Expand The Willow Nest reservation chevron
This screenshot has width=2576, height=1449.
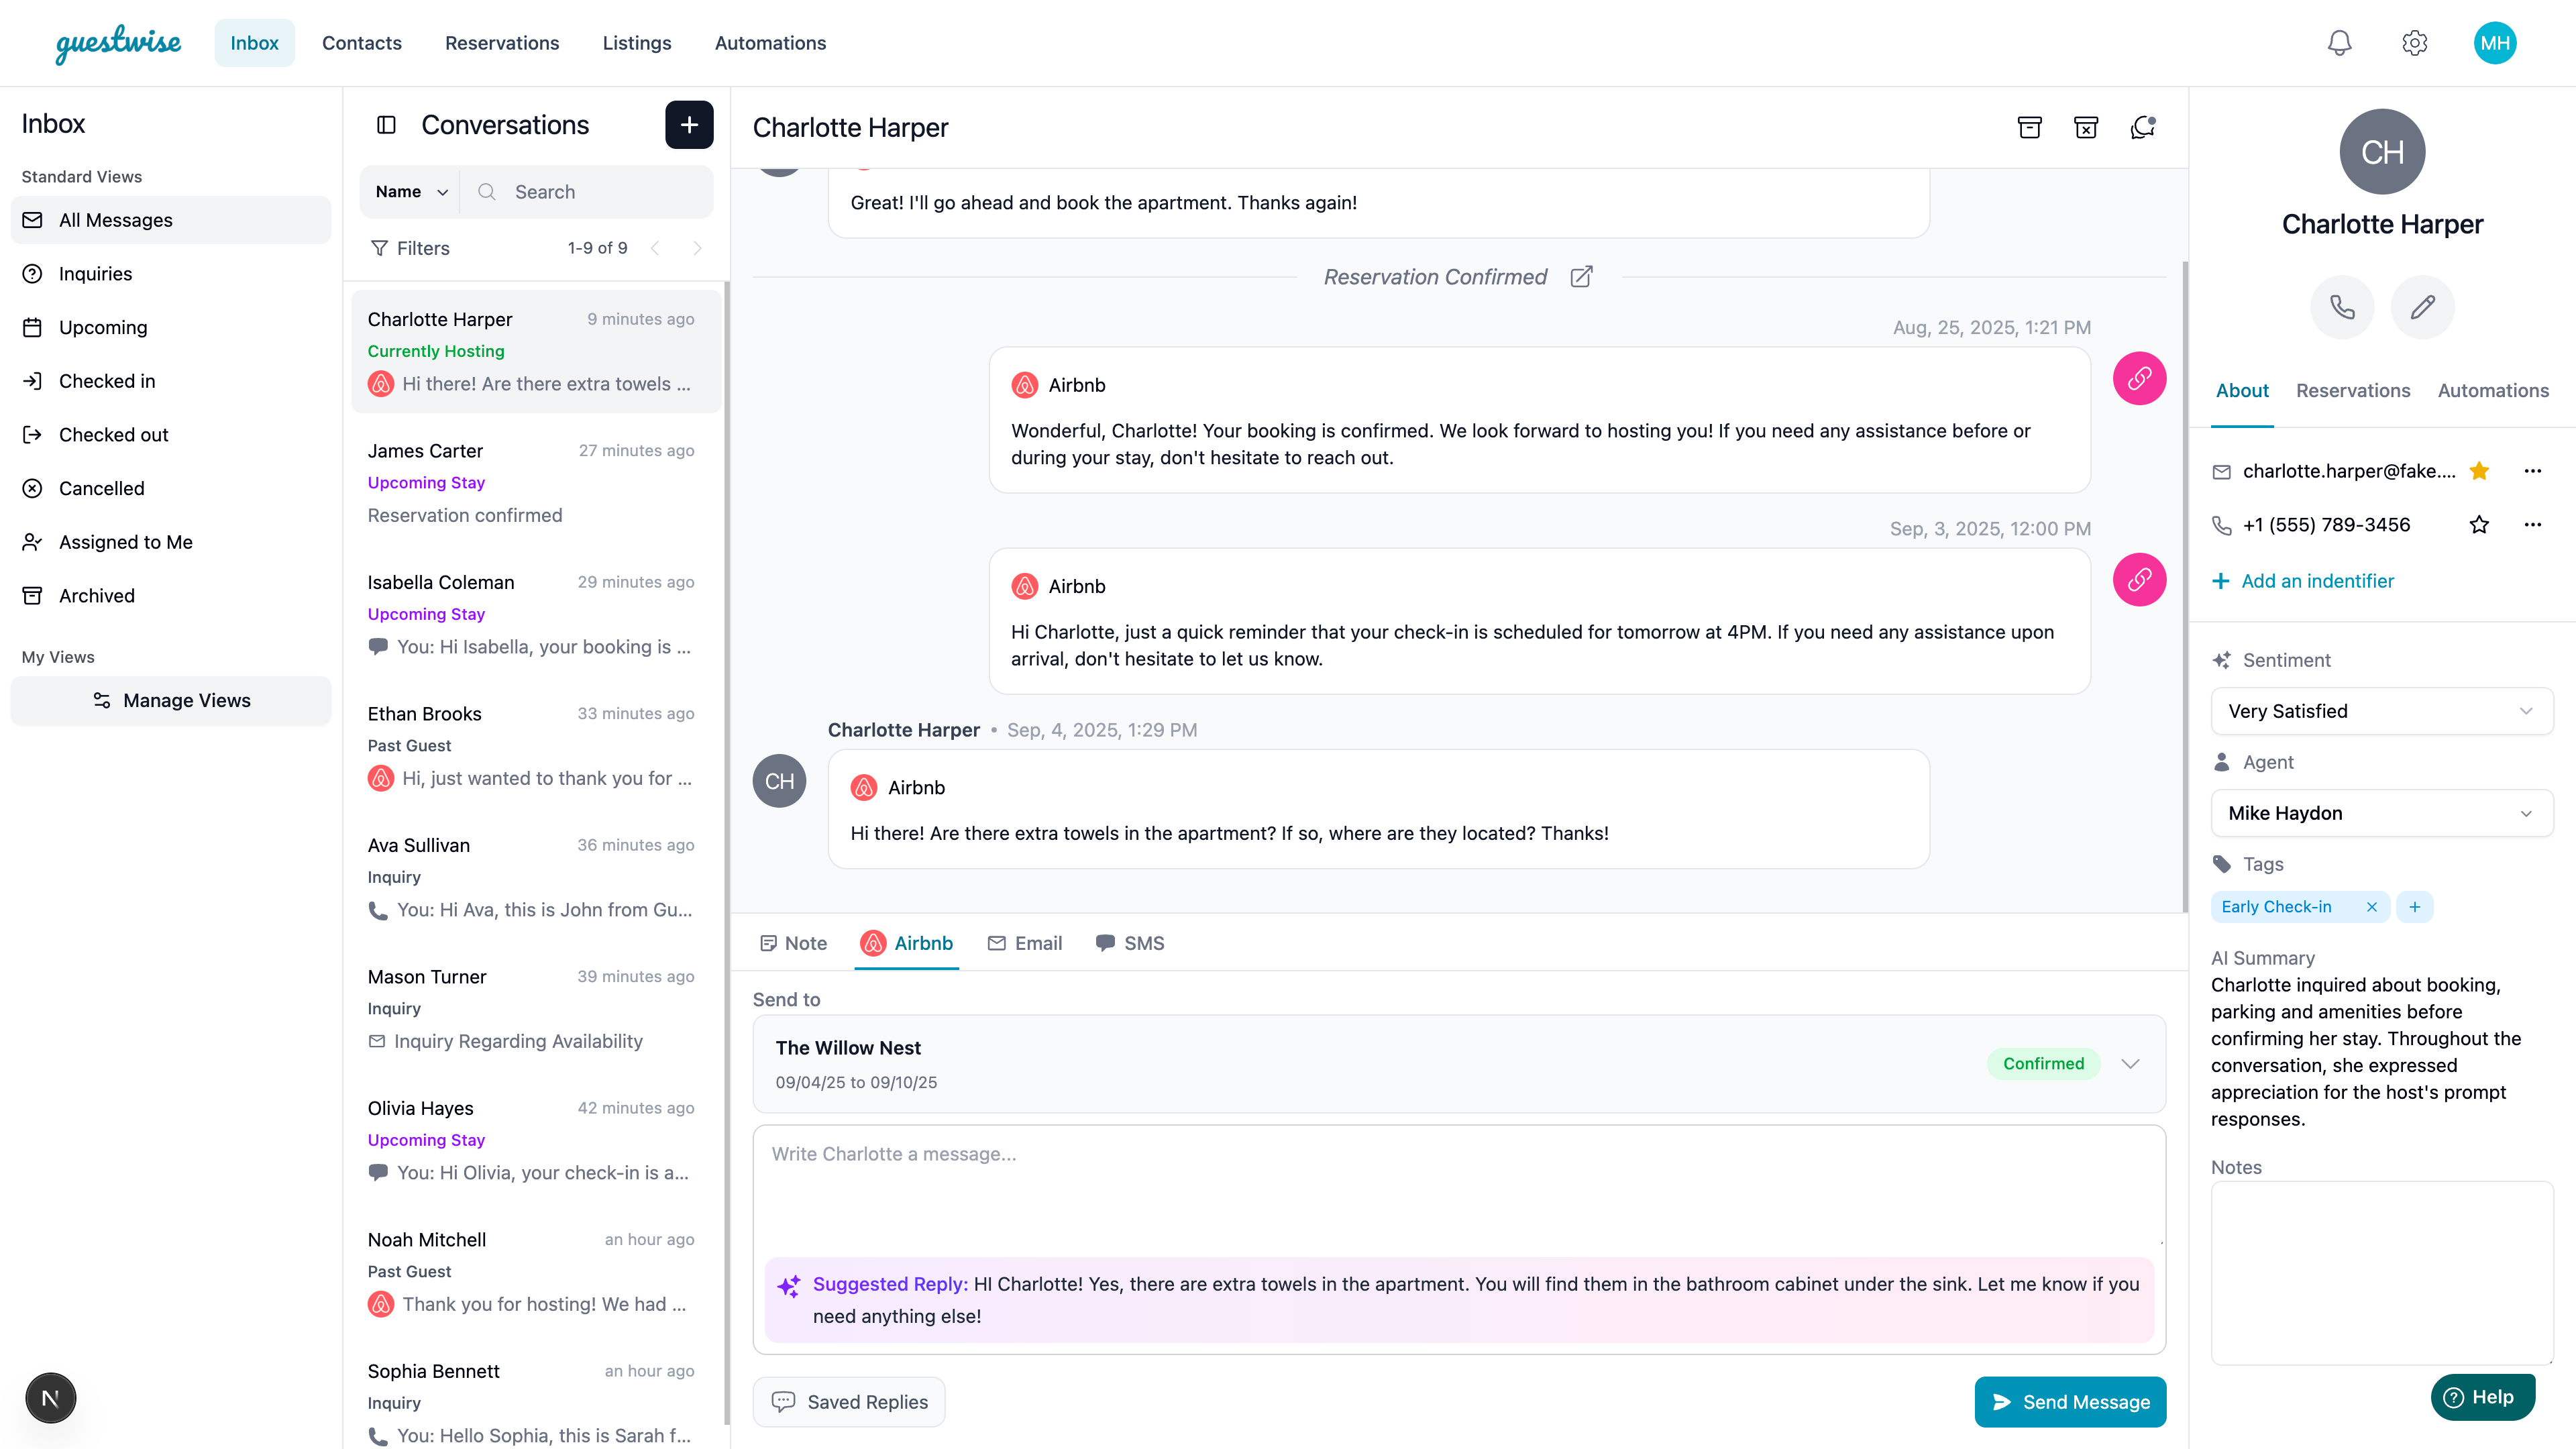(x=2130, y=1064)
